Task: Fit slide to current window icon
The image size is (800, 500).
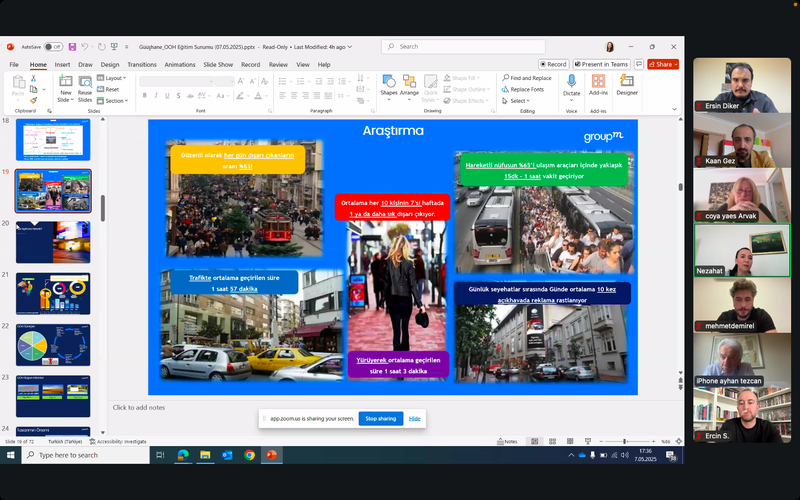Action: coord(679,441)
